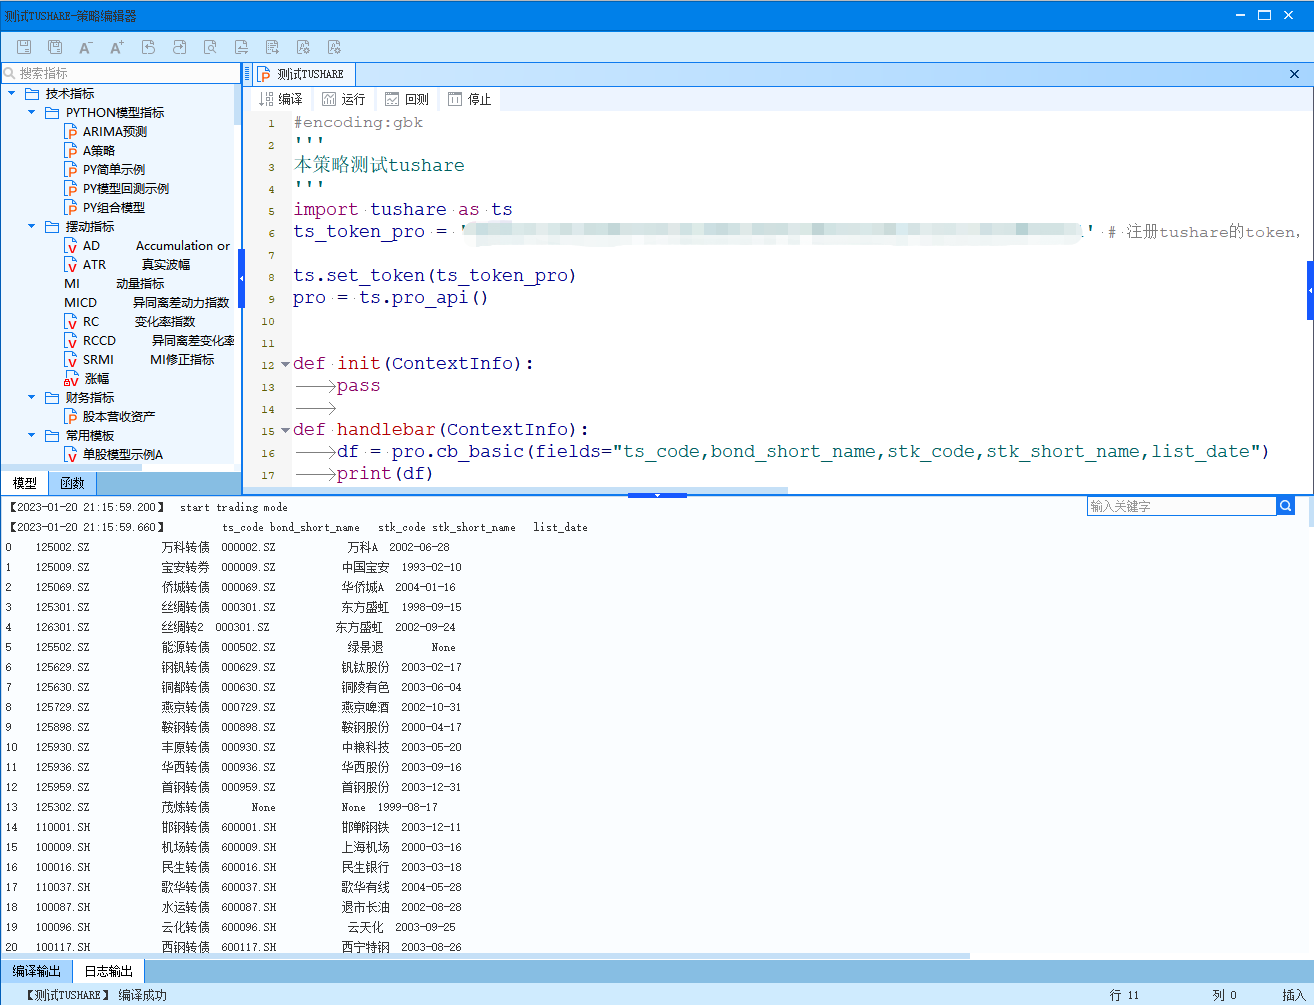Select the RCCD 异同离差变化率 indicator
This screenshot has height=1005, width=1314.
click(x=149, y=340)
